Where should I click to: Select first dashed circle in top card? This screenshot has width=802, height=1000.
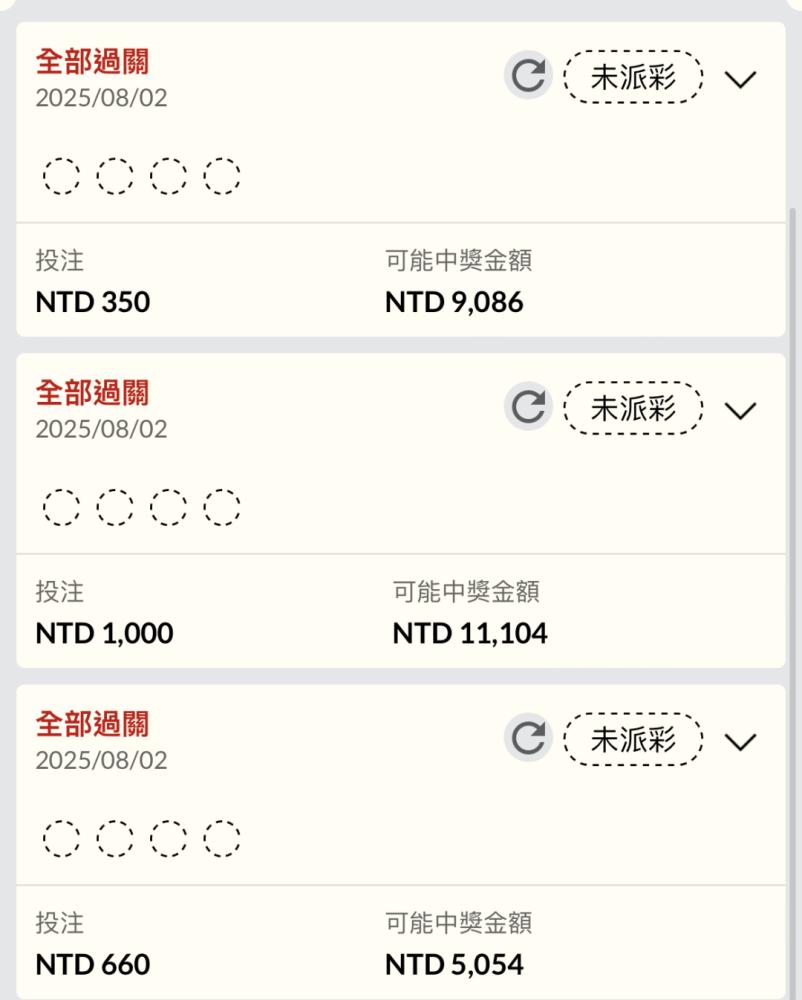click(62, 175)
